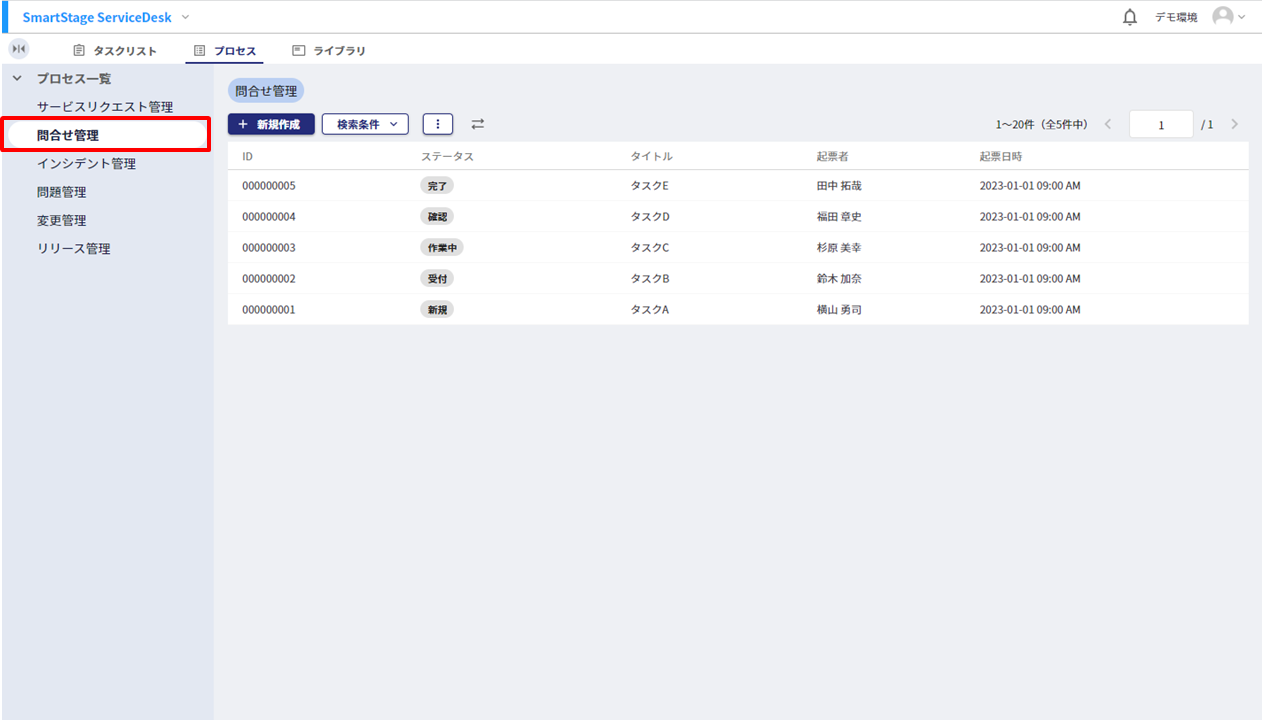Open record 000000005 row
This screenshot has height=720, width=1262.
point(269,186)
